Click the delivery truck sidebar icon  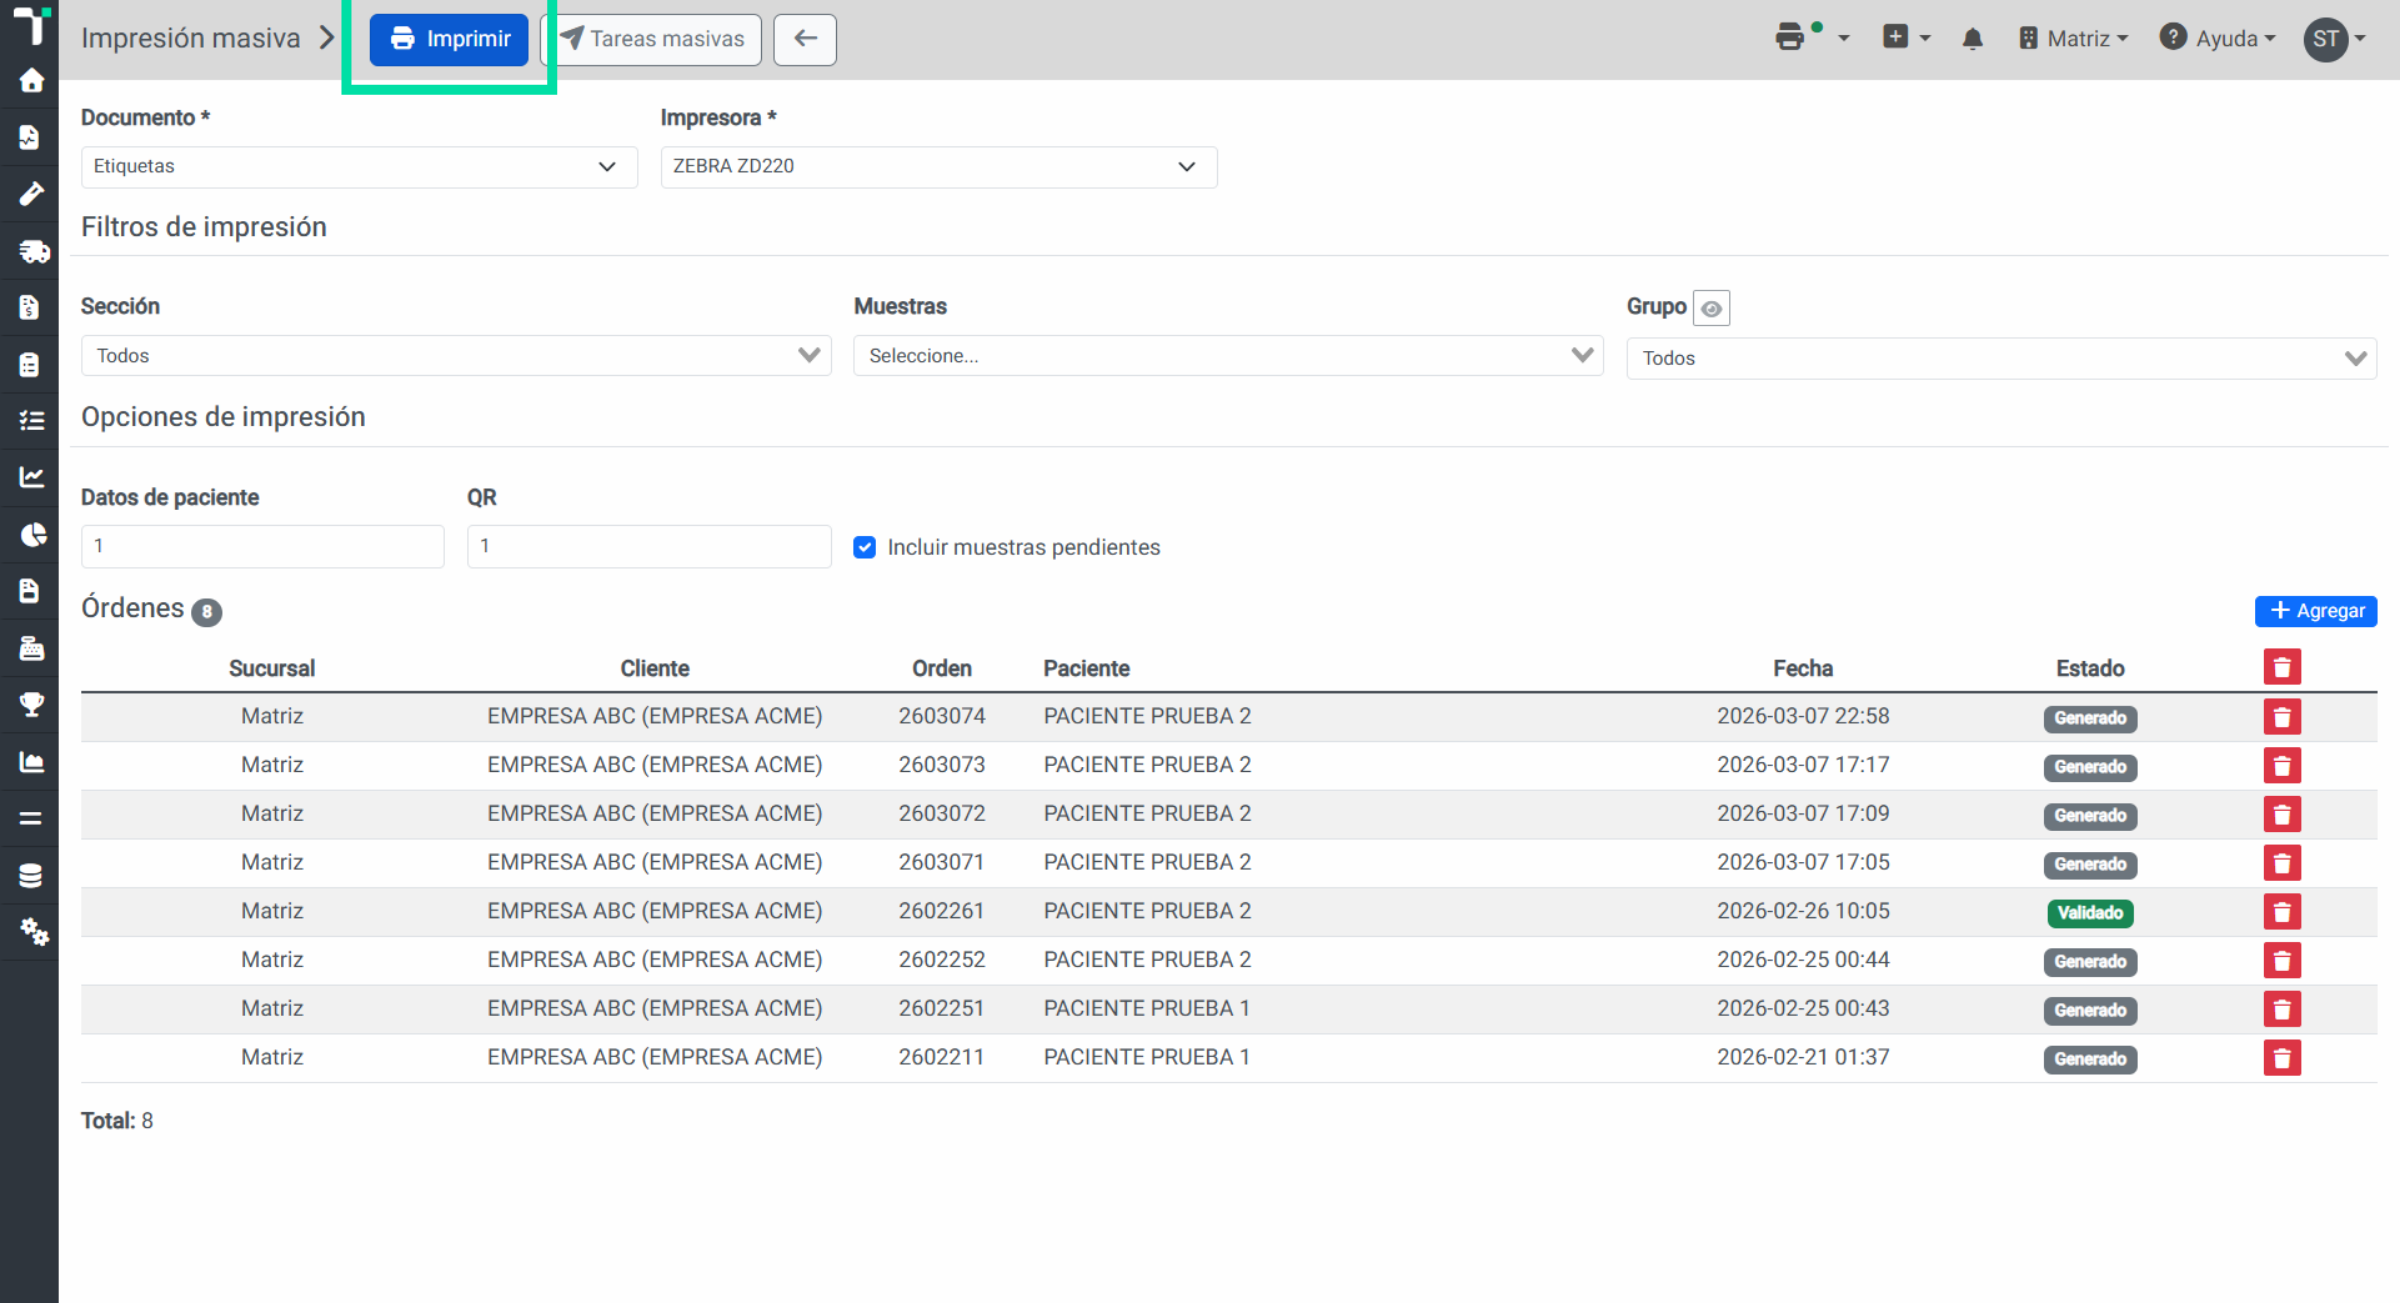click(33, 251)
